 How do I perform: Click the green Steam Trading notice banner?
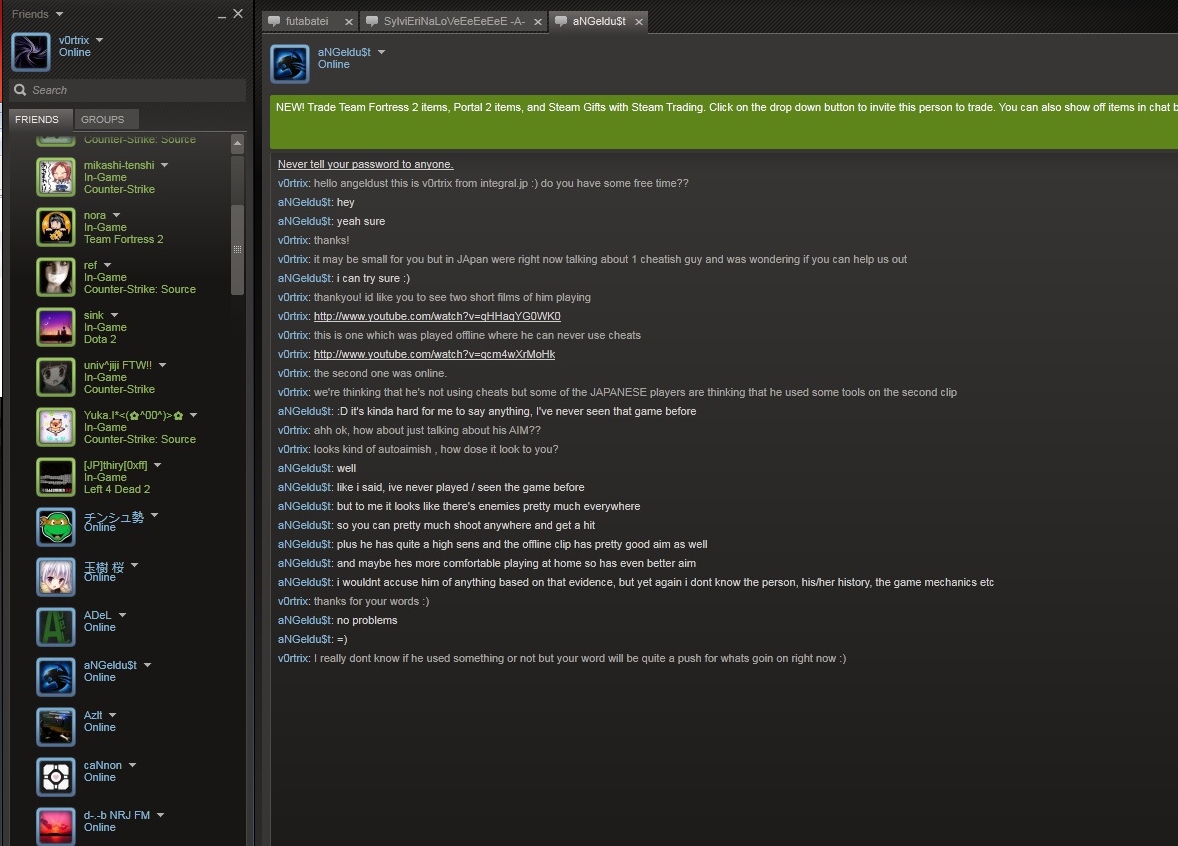point(723,122)
